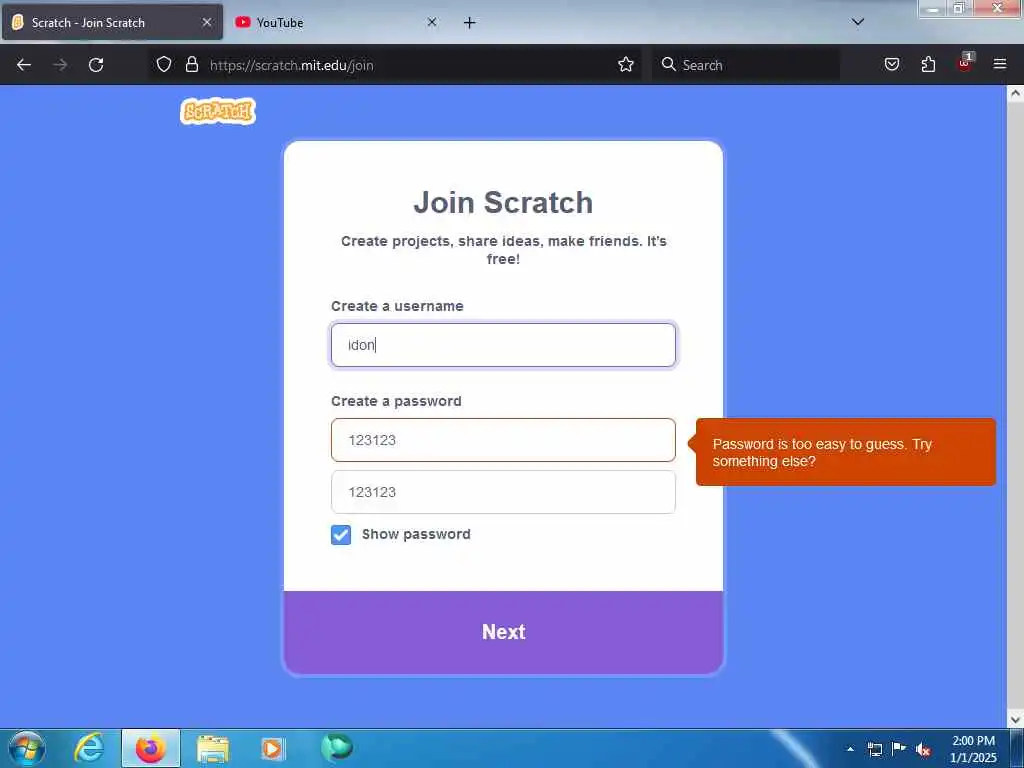Uncheck the Show password checkbox

point(341,535)
